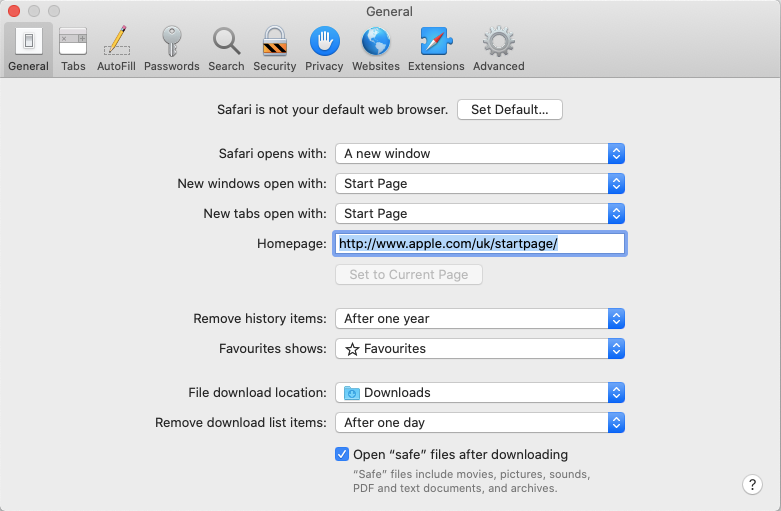
Task: Click the "Remove history items:" label
Action: (260, 319)
